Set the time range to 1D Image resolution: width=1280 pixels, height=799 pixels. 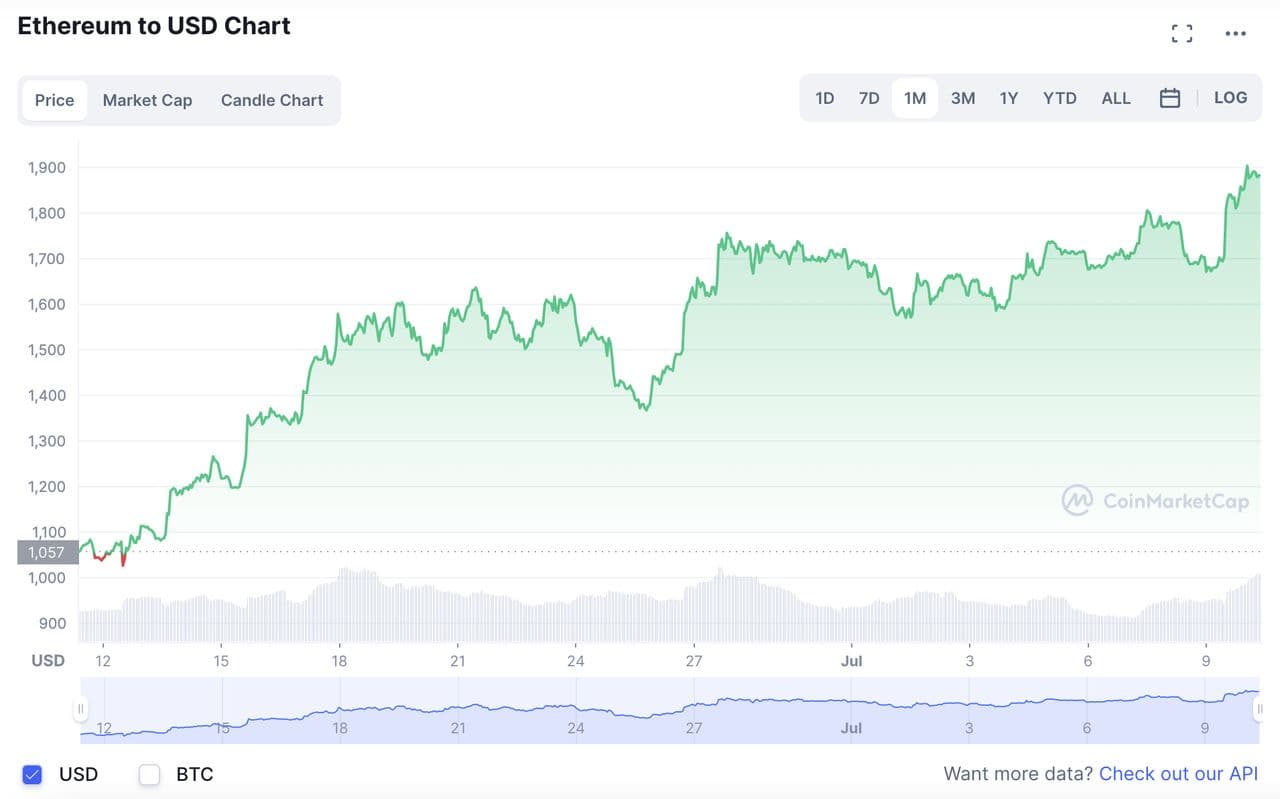coord(825,98)
